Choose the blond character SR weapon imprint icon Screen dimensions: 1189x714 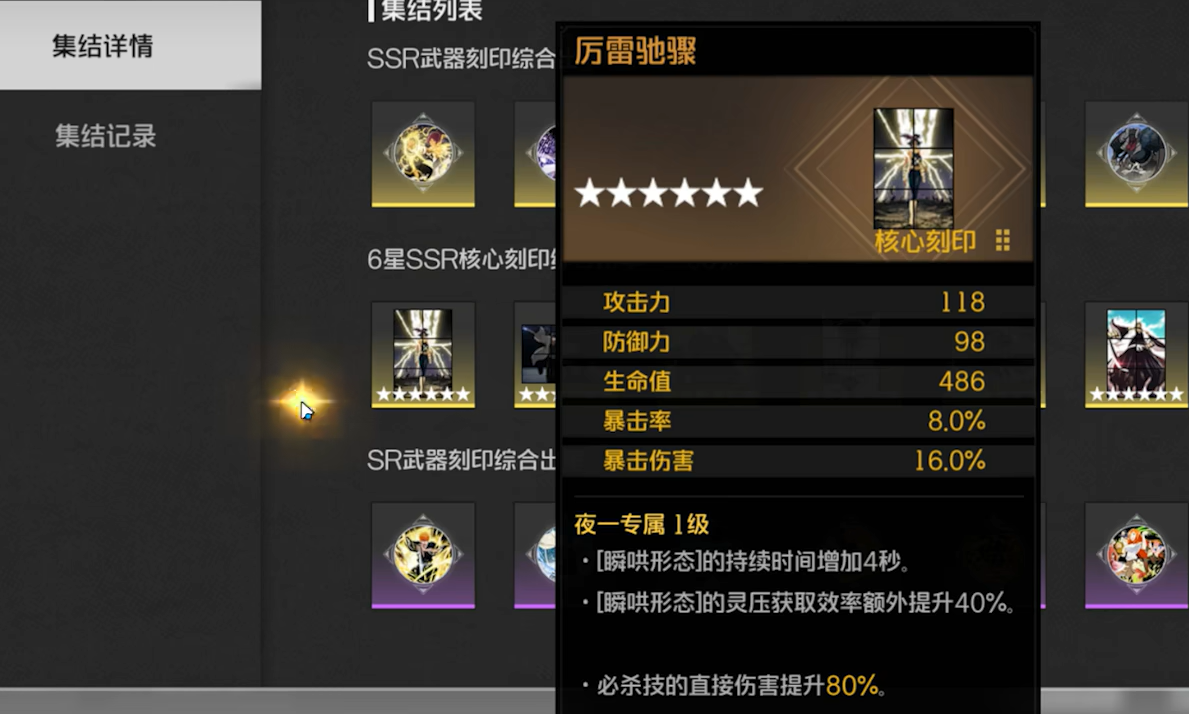tap(423, 555)
